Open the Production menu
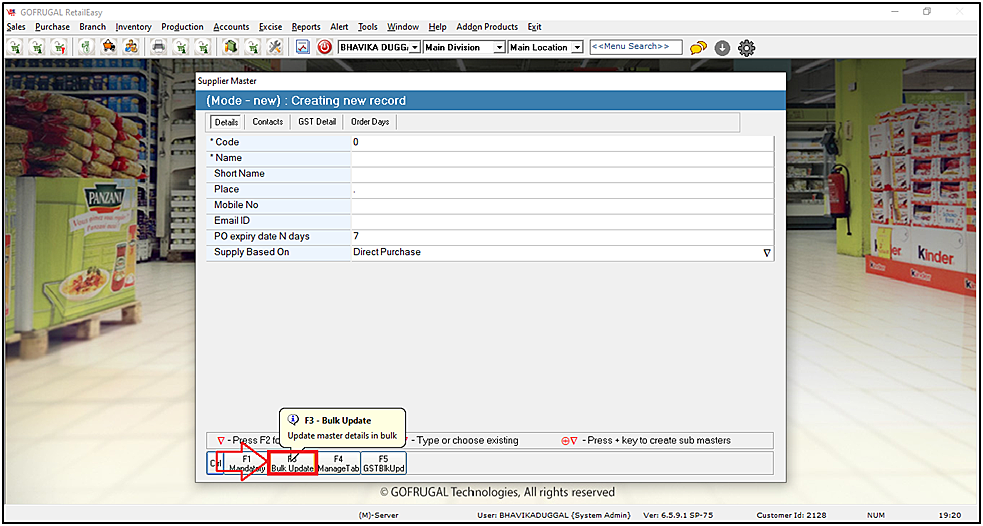Image resolution: width=983 pixels, height=526 pixels. [182, 27]
